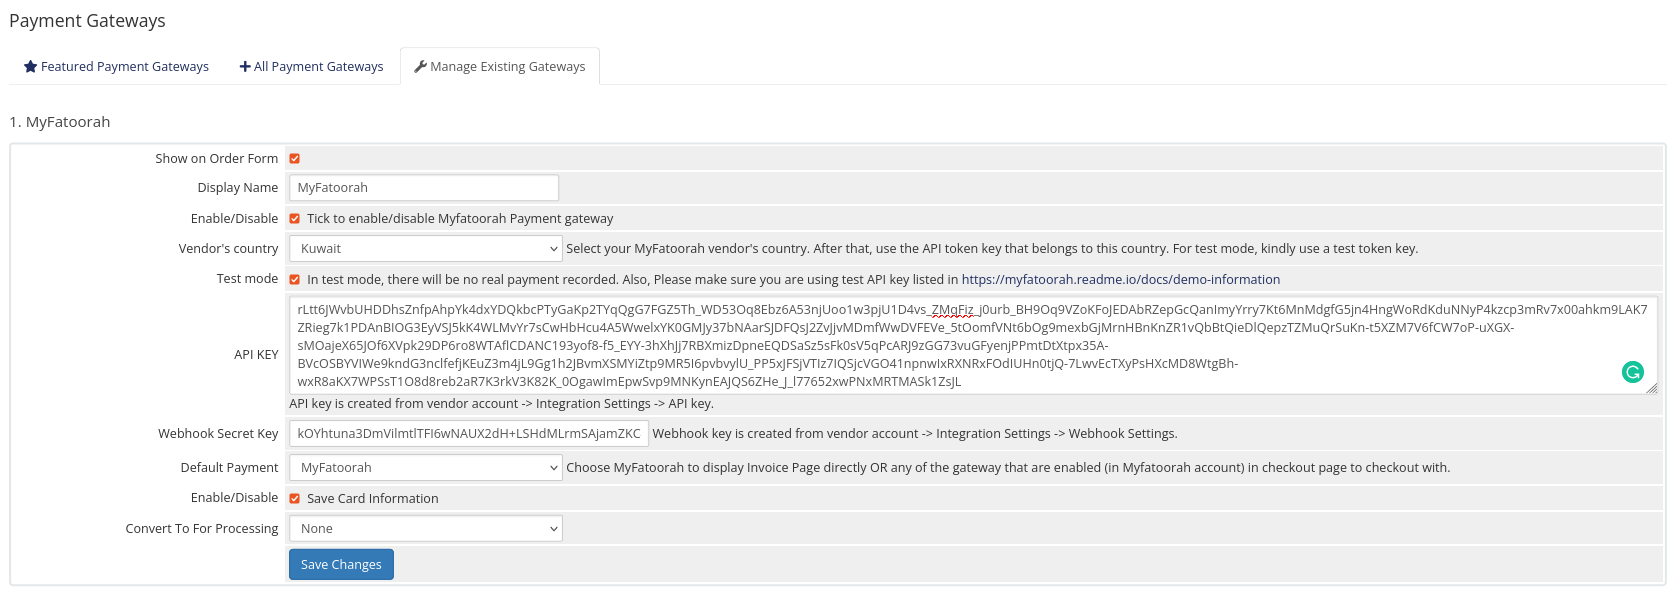1667x600 pixels.
Task: Click the 'Payment Gateways' page title
Action: [x=87, y=21]
